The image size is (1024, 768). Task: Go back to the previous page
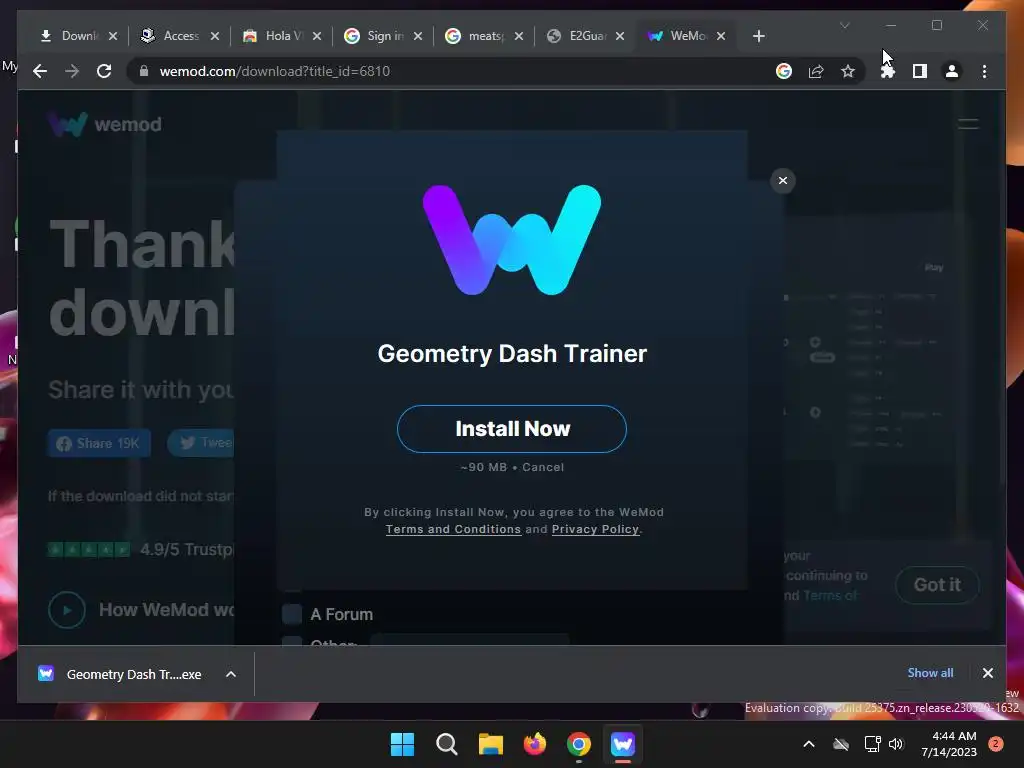40,71
